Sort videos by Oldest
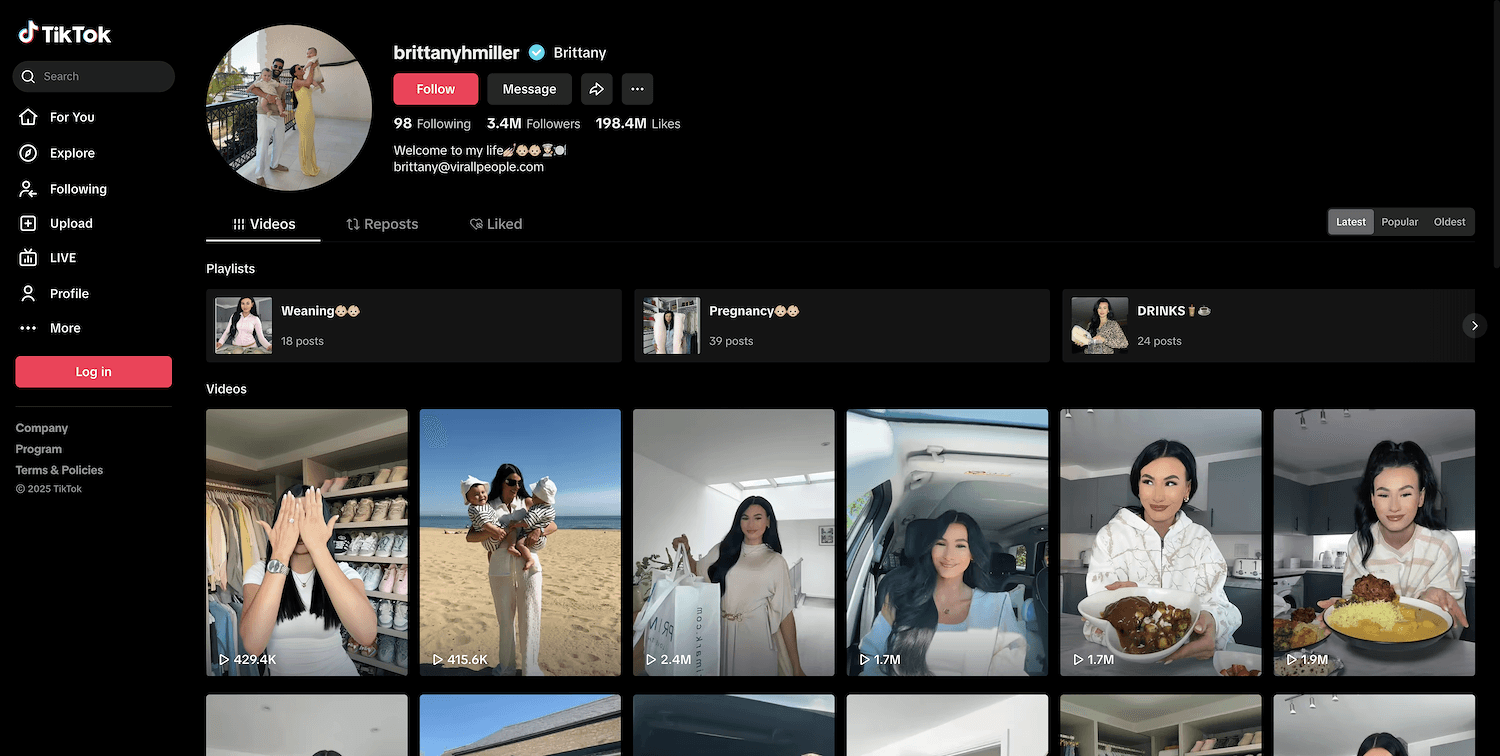Viewport: 1500px width, 756px height. 1449,222
